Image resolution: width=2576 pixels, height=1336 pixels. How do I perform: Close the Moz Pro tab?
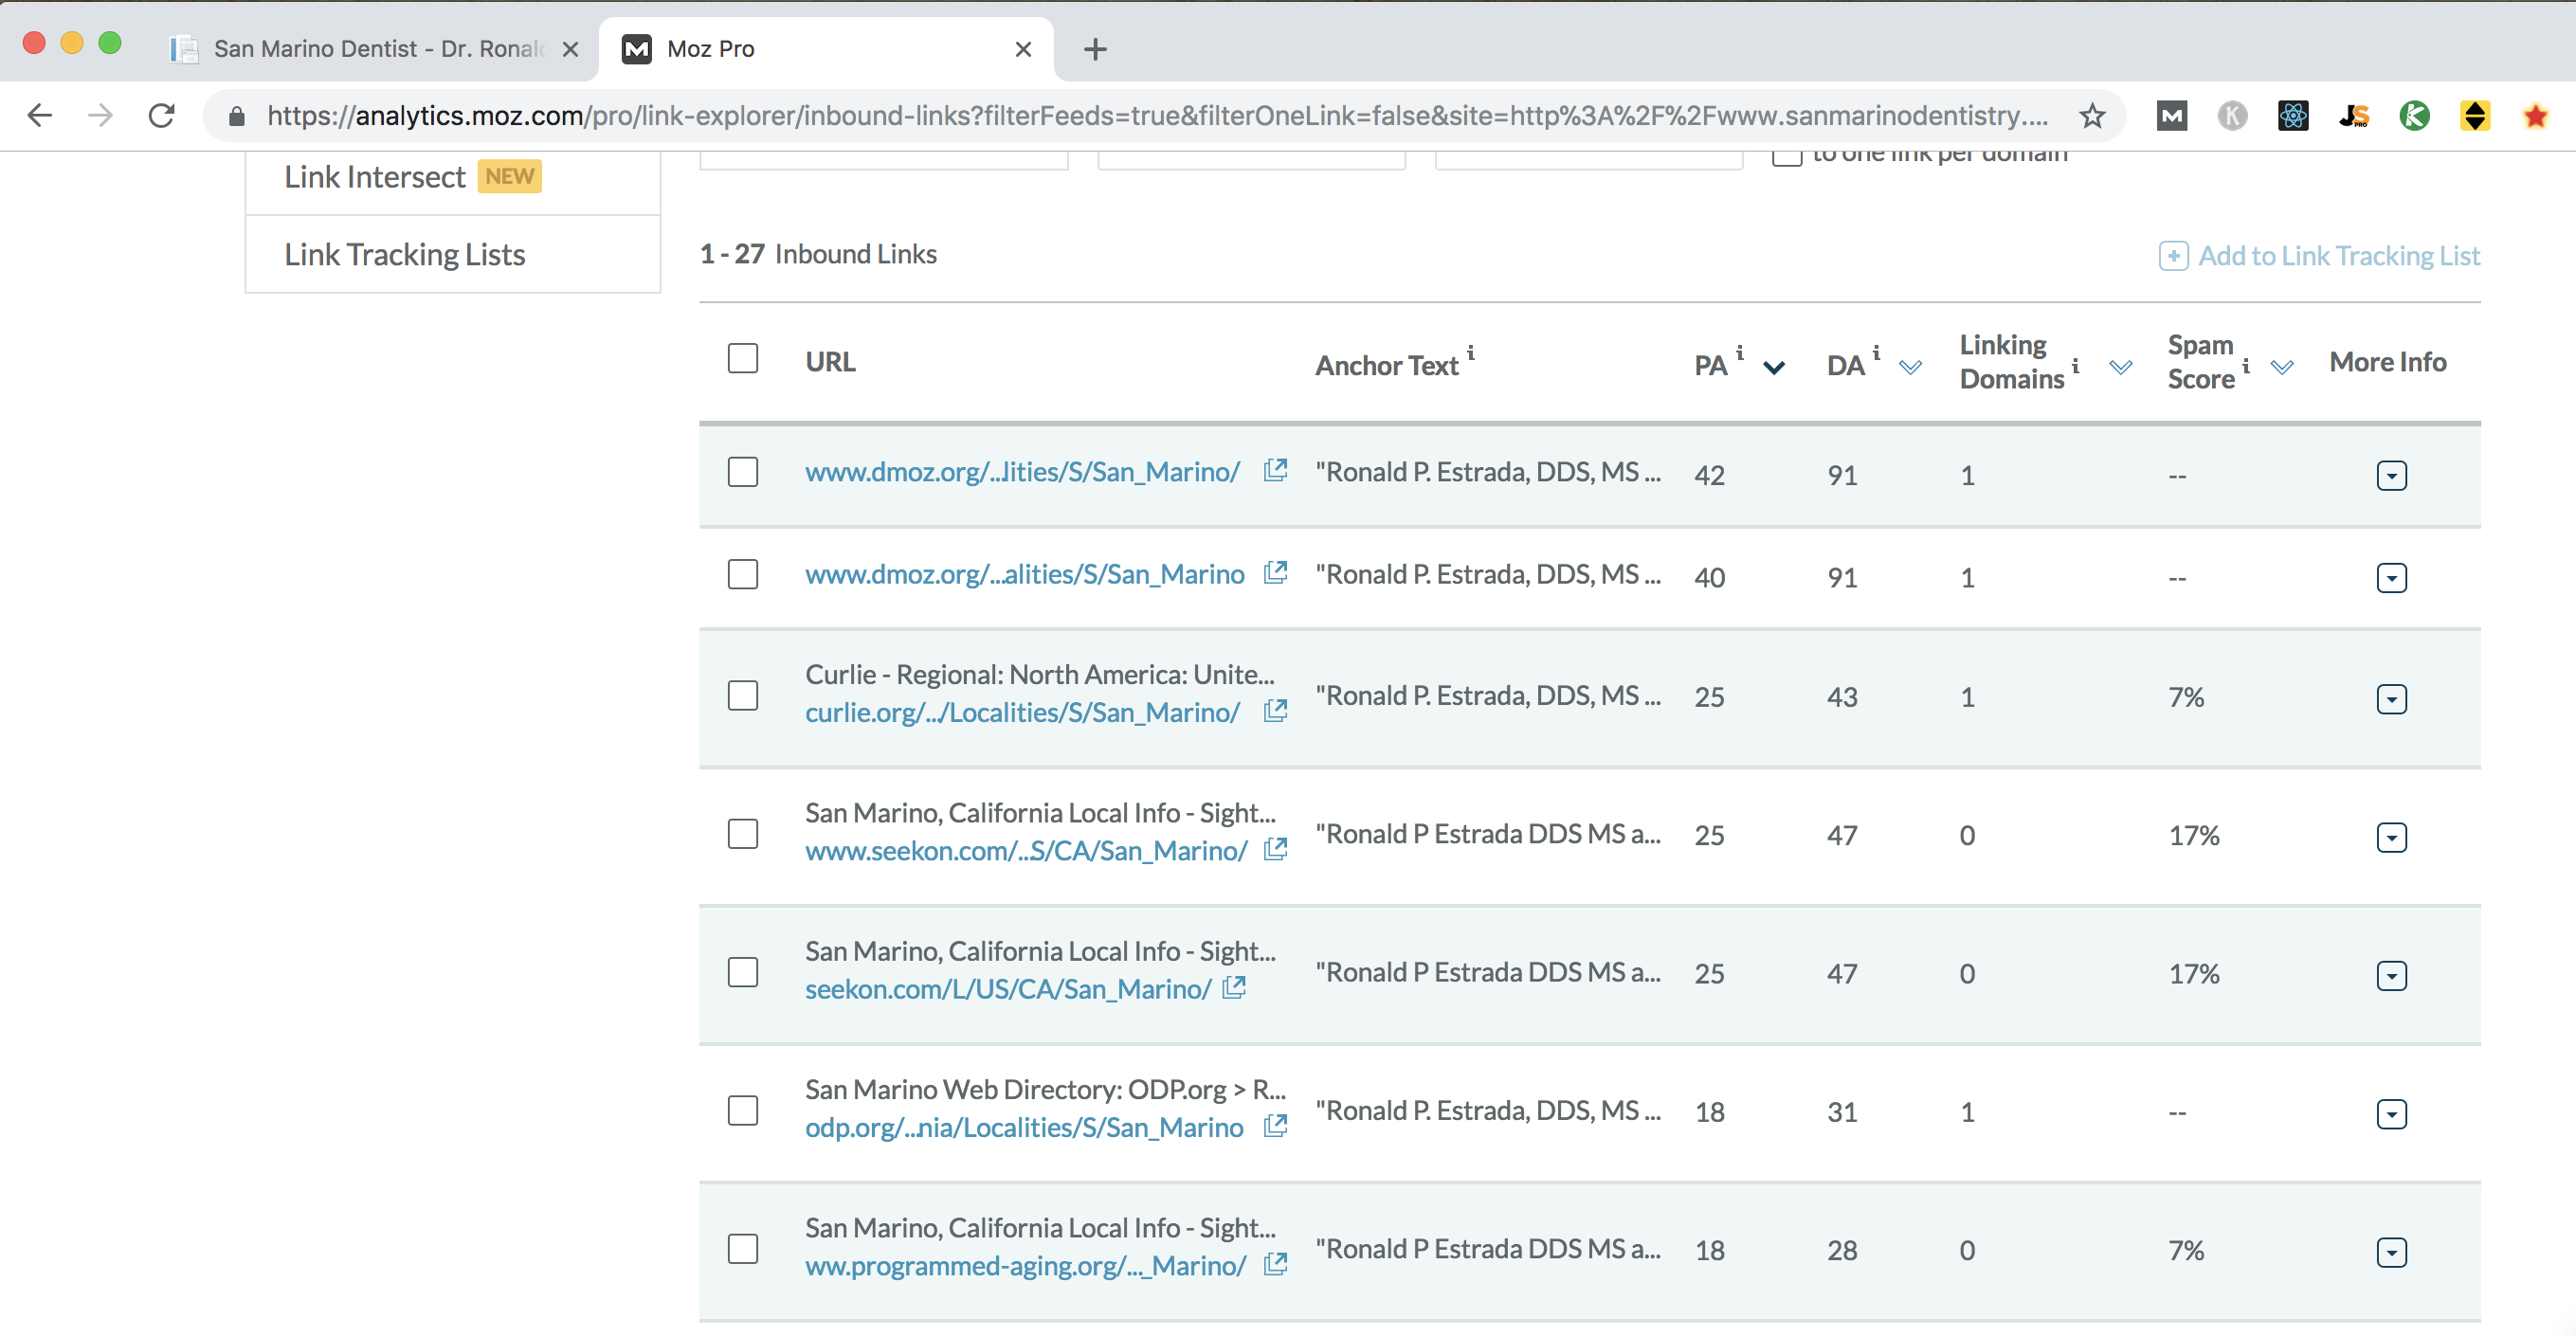[1023, 49]
